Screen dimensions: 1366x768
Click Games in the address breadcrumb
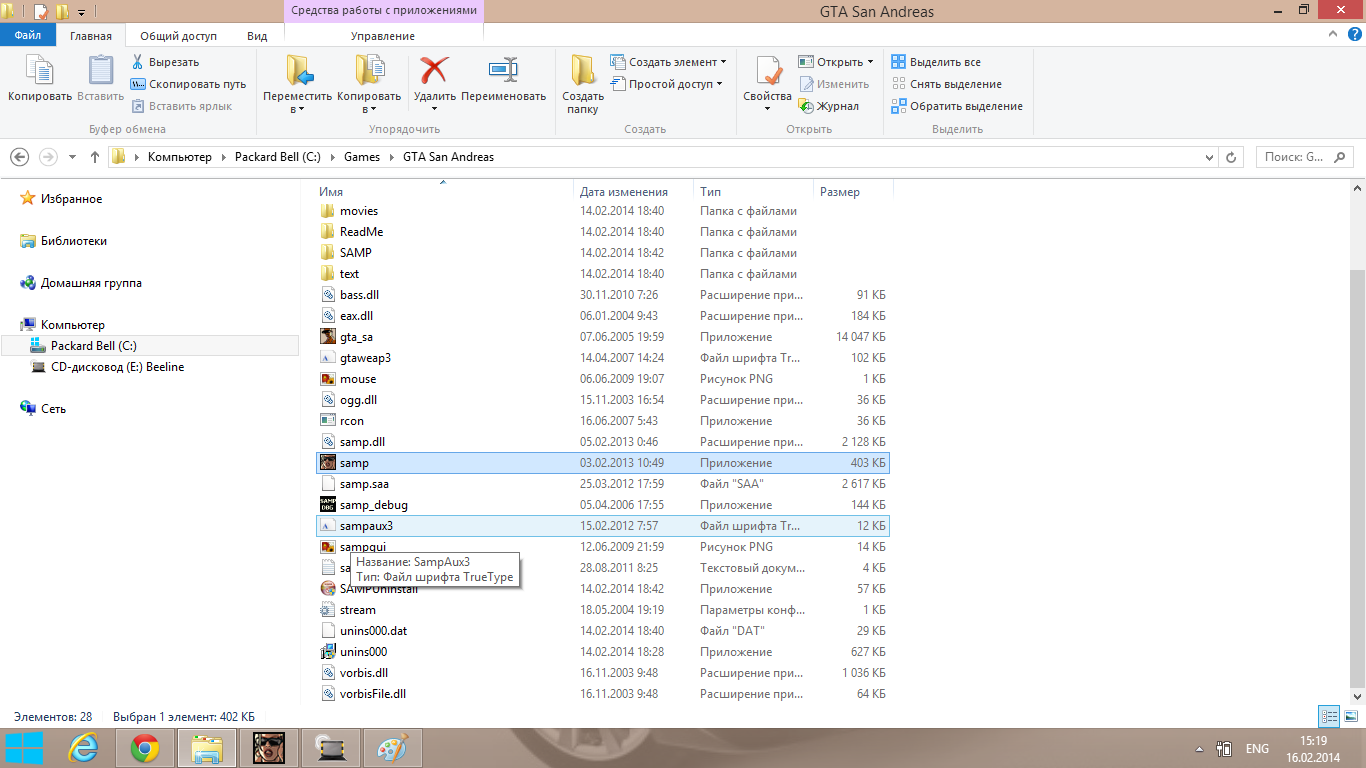click(x=362, y=157)
